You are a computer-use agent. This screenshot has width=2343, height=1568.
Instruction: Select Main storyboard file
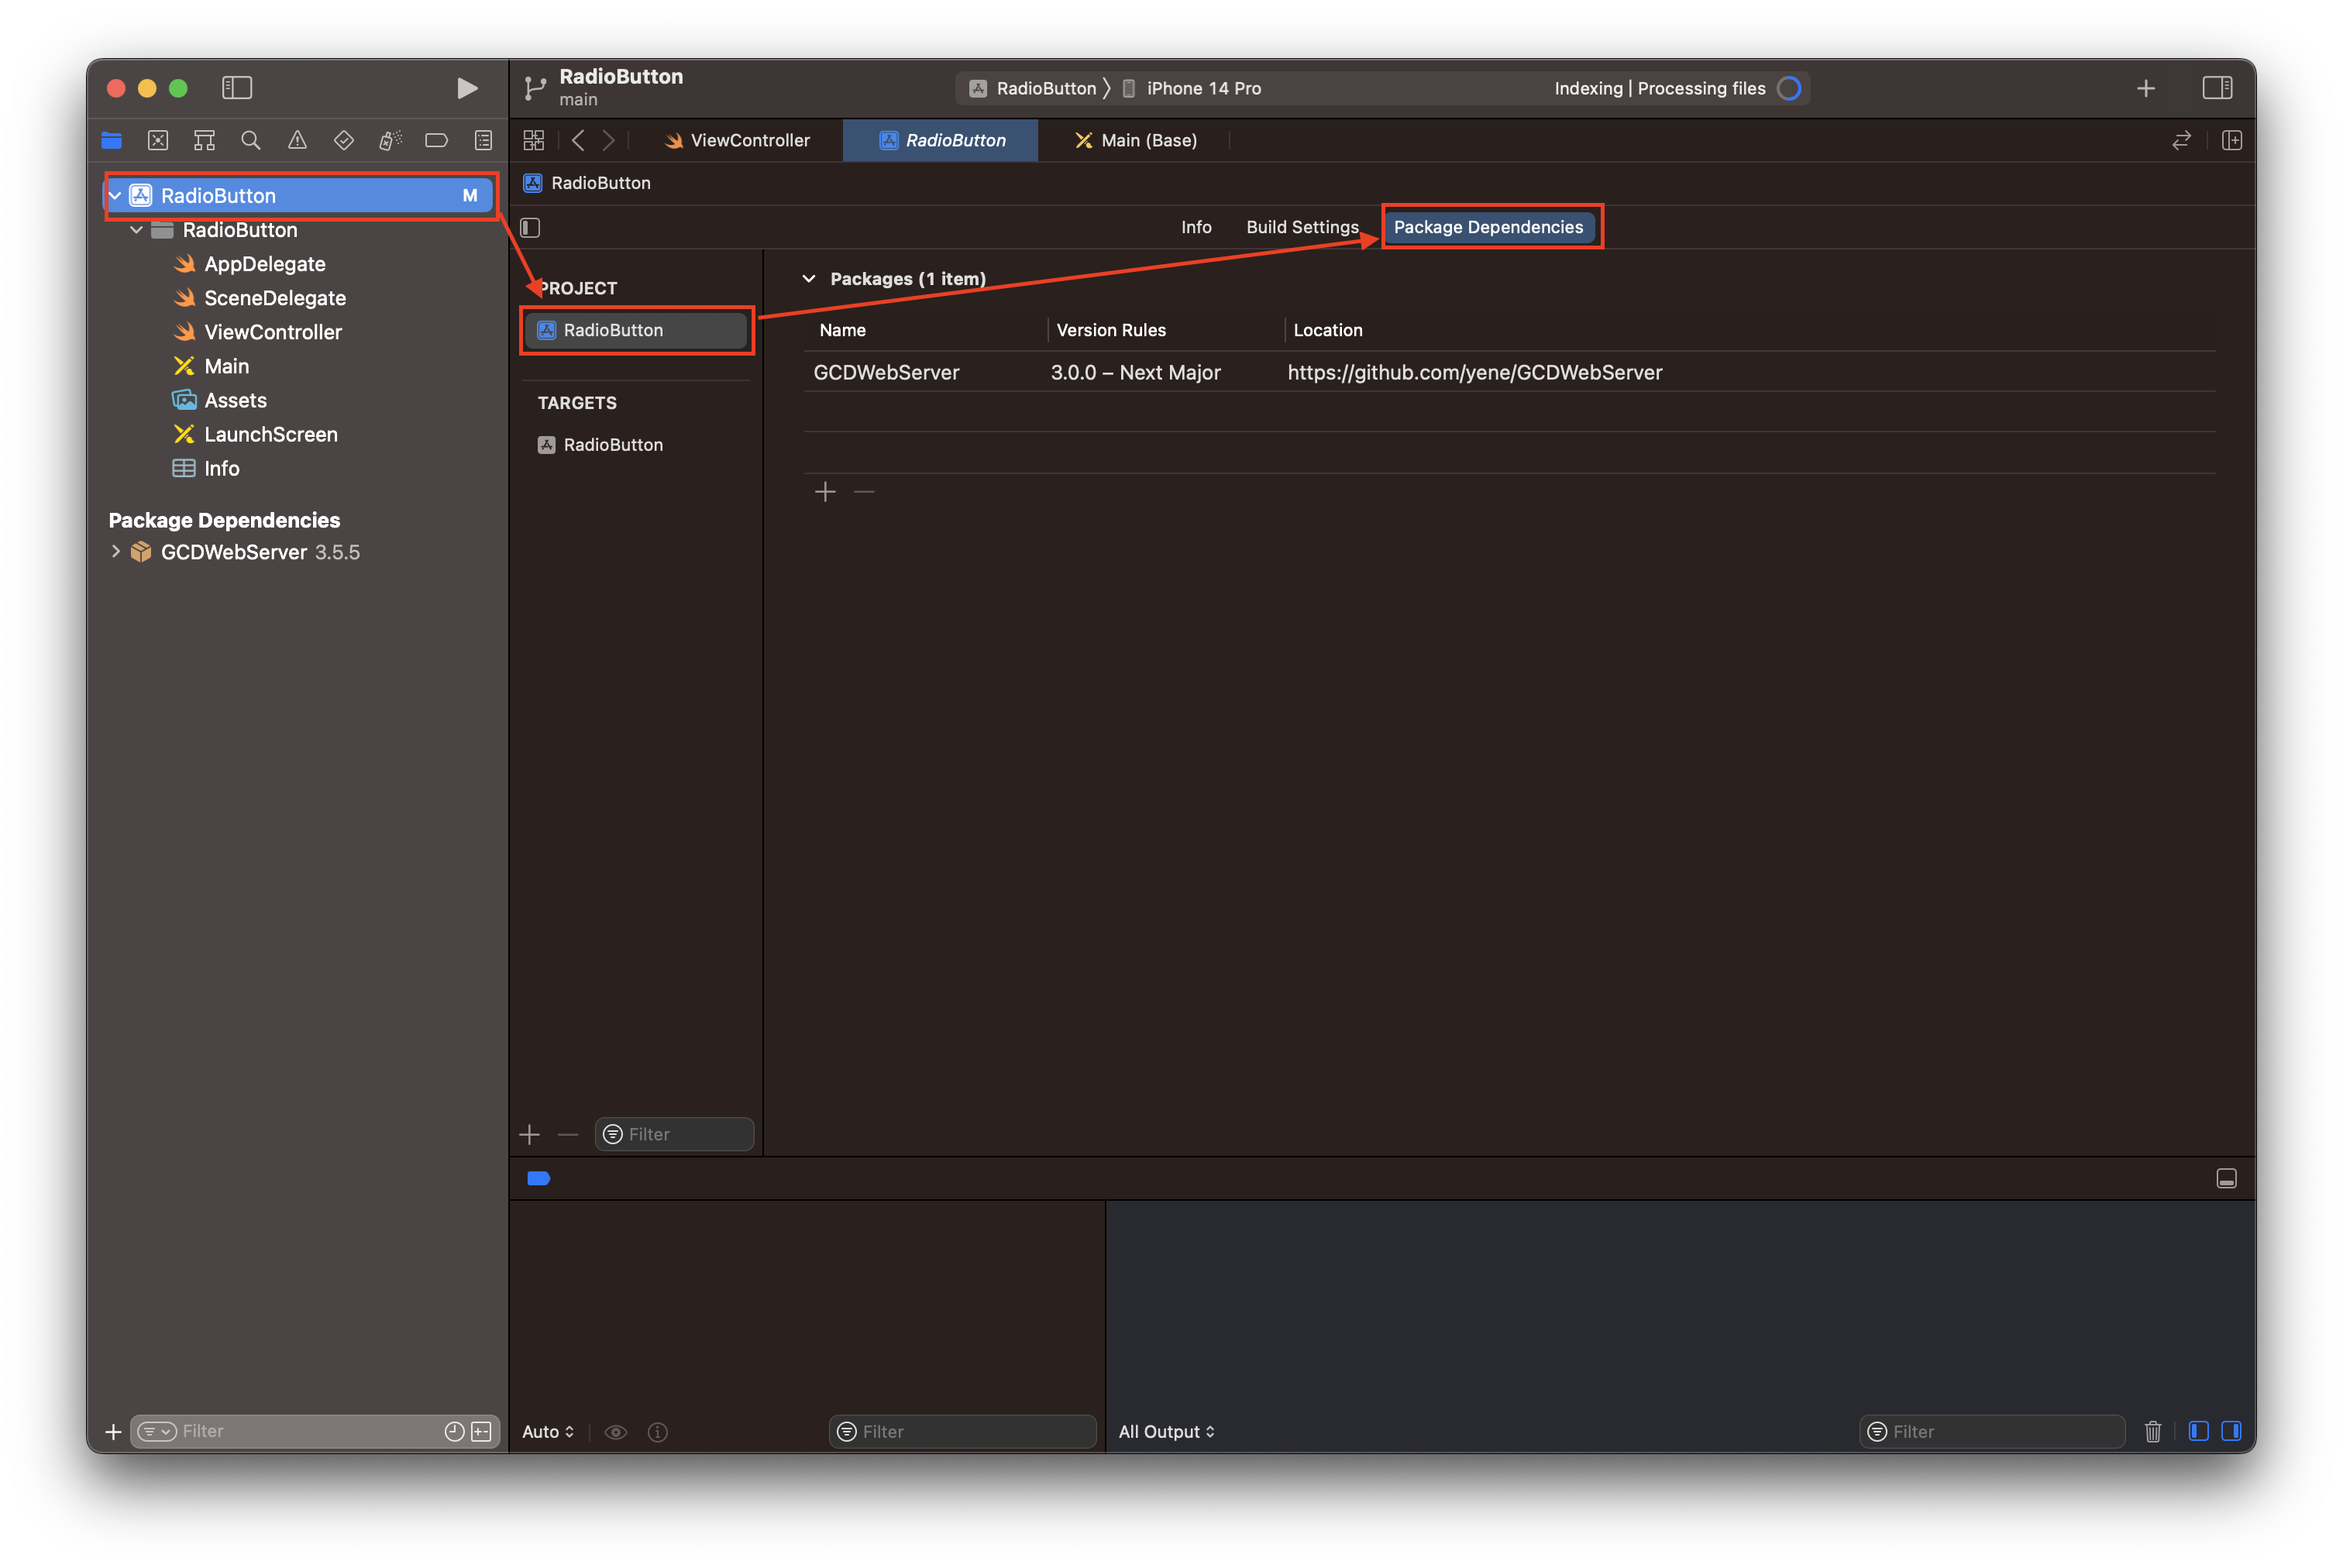pyautogui.click(x=212, y=366)
